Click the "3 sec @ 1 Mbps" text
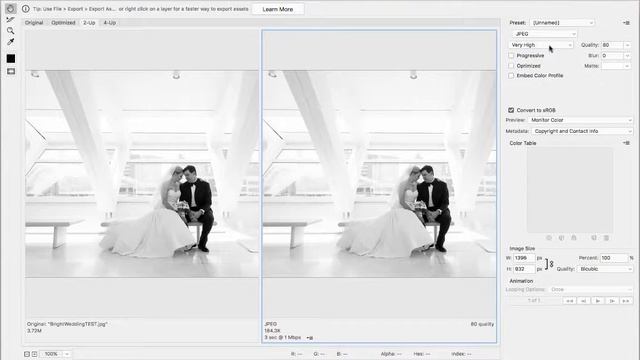The image size is (640, 360). click(x=282, y=338)
